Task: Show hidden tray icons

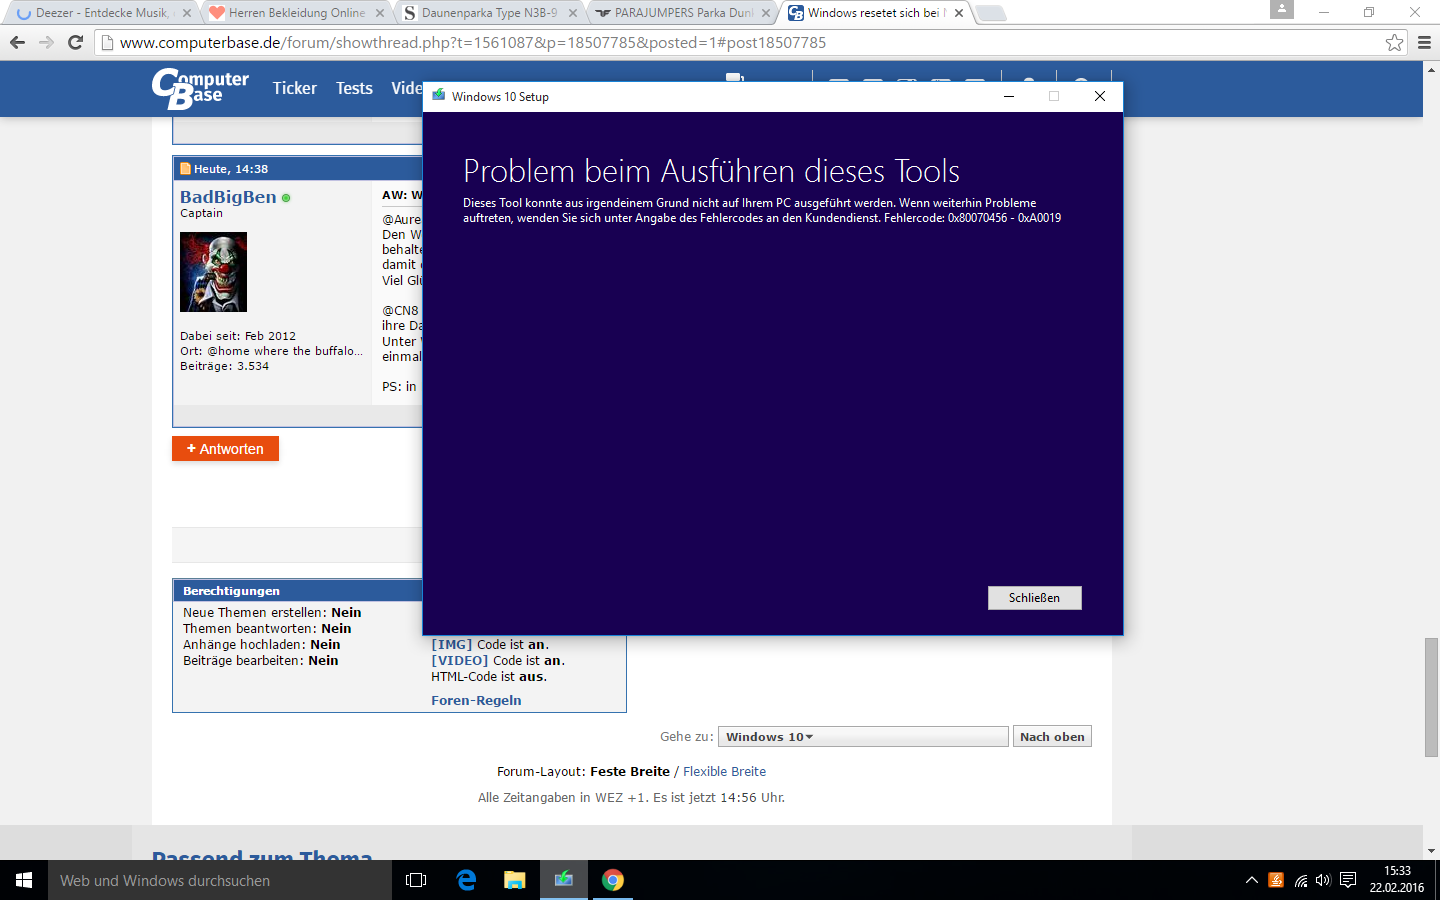Action: [x=1251, y=880]
